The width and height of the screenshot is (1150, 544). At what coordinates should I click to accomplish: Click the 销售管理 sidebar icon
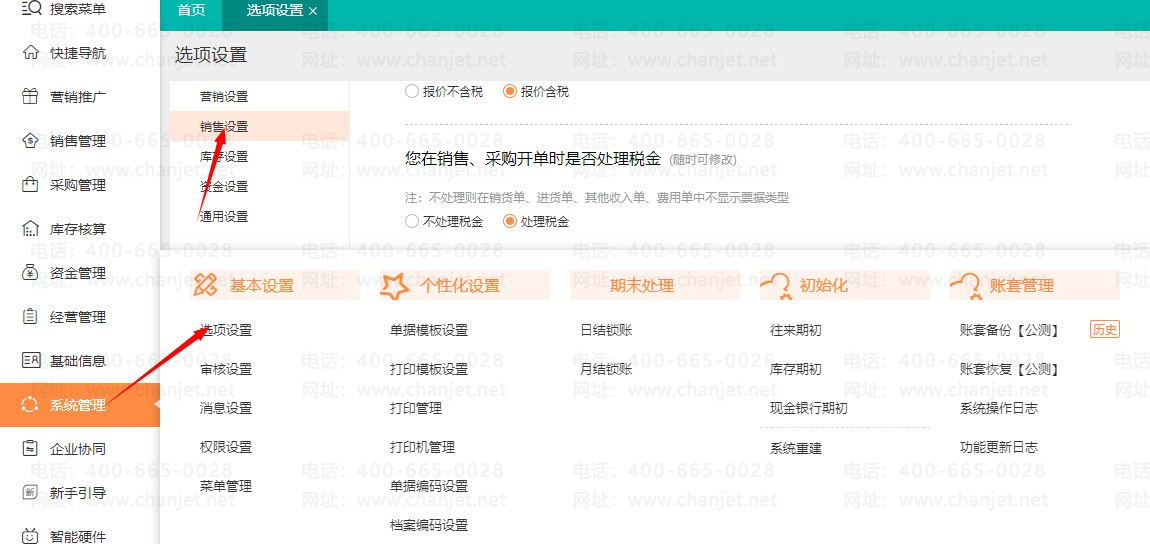(30, 141)
